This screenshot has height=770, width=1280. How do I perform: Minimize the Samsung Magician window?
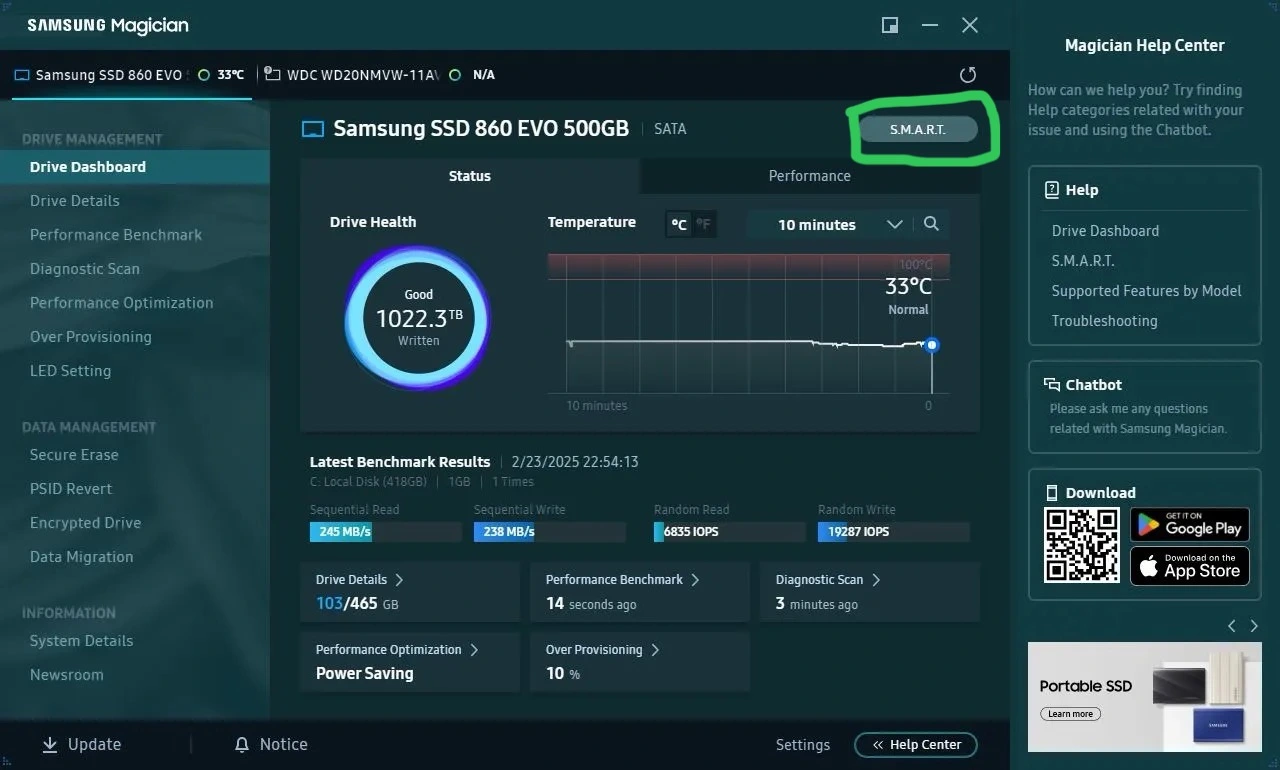(x=930, y=25)
